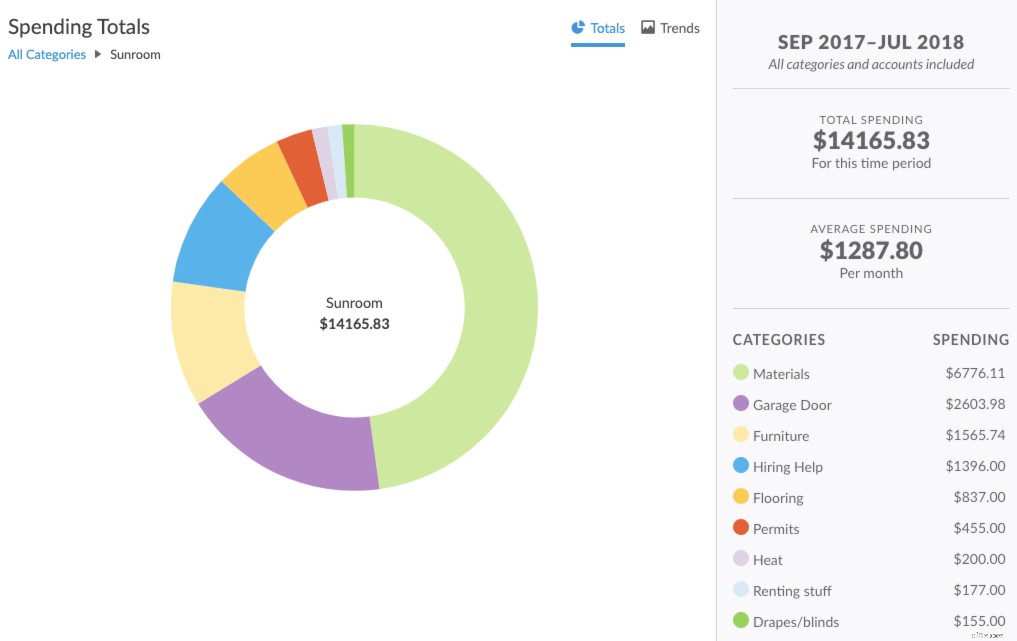Click the Flooring orange legend dot
This screenshot has width=1017, height=641.
point(741,497)
